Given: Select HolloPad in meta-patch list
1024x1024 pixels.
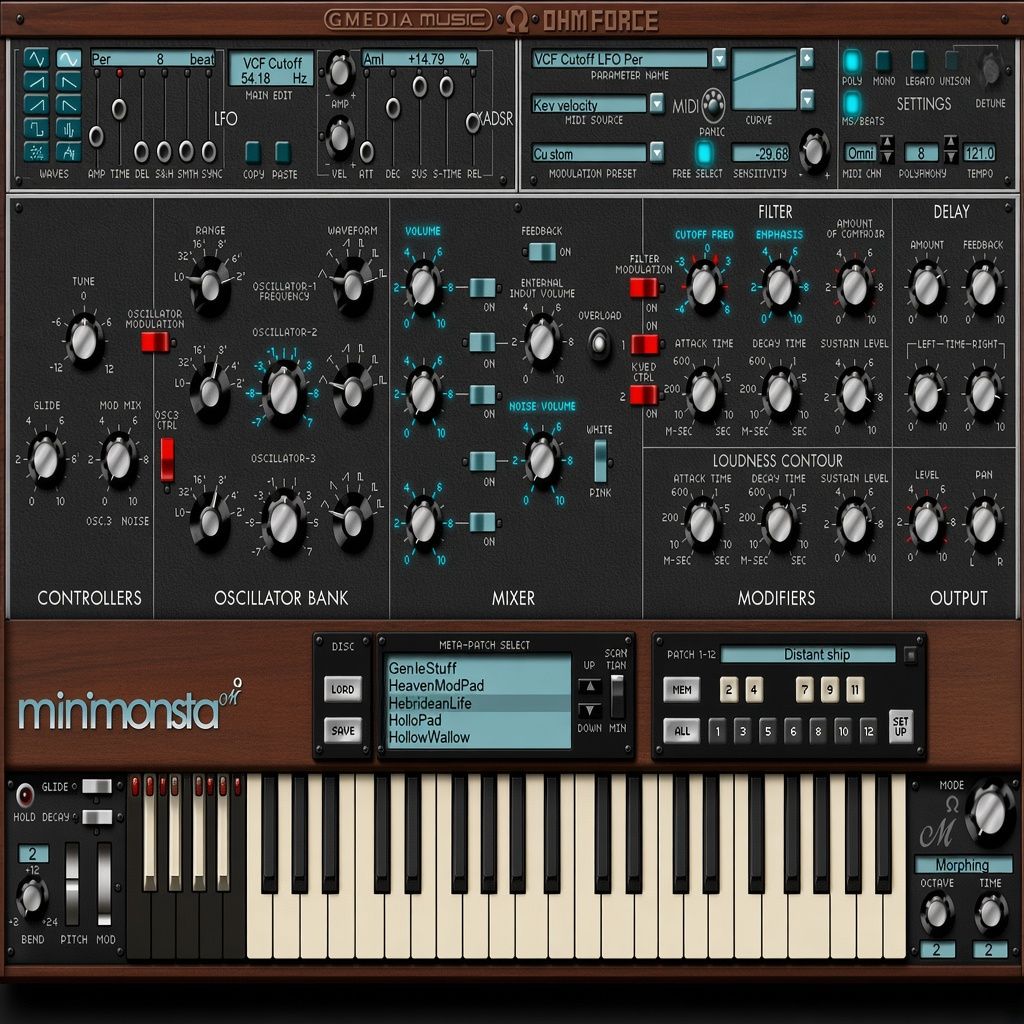Looking at the screenshot, I should pyautogui.click(x=477, y=720).
